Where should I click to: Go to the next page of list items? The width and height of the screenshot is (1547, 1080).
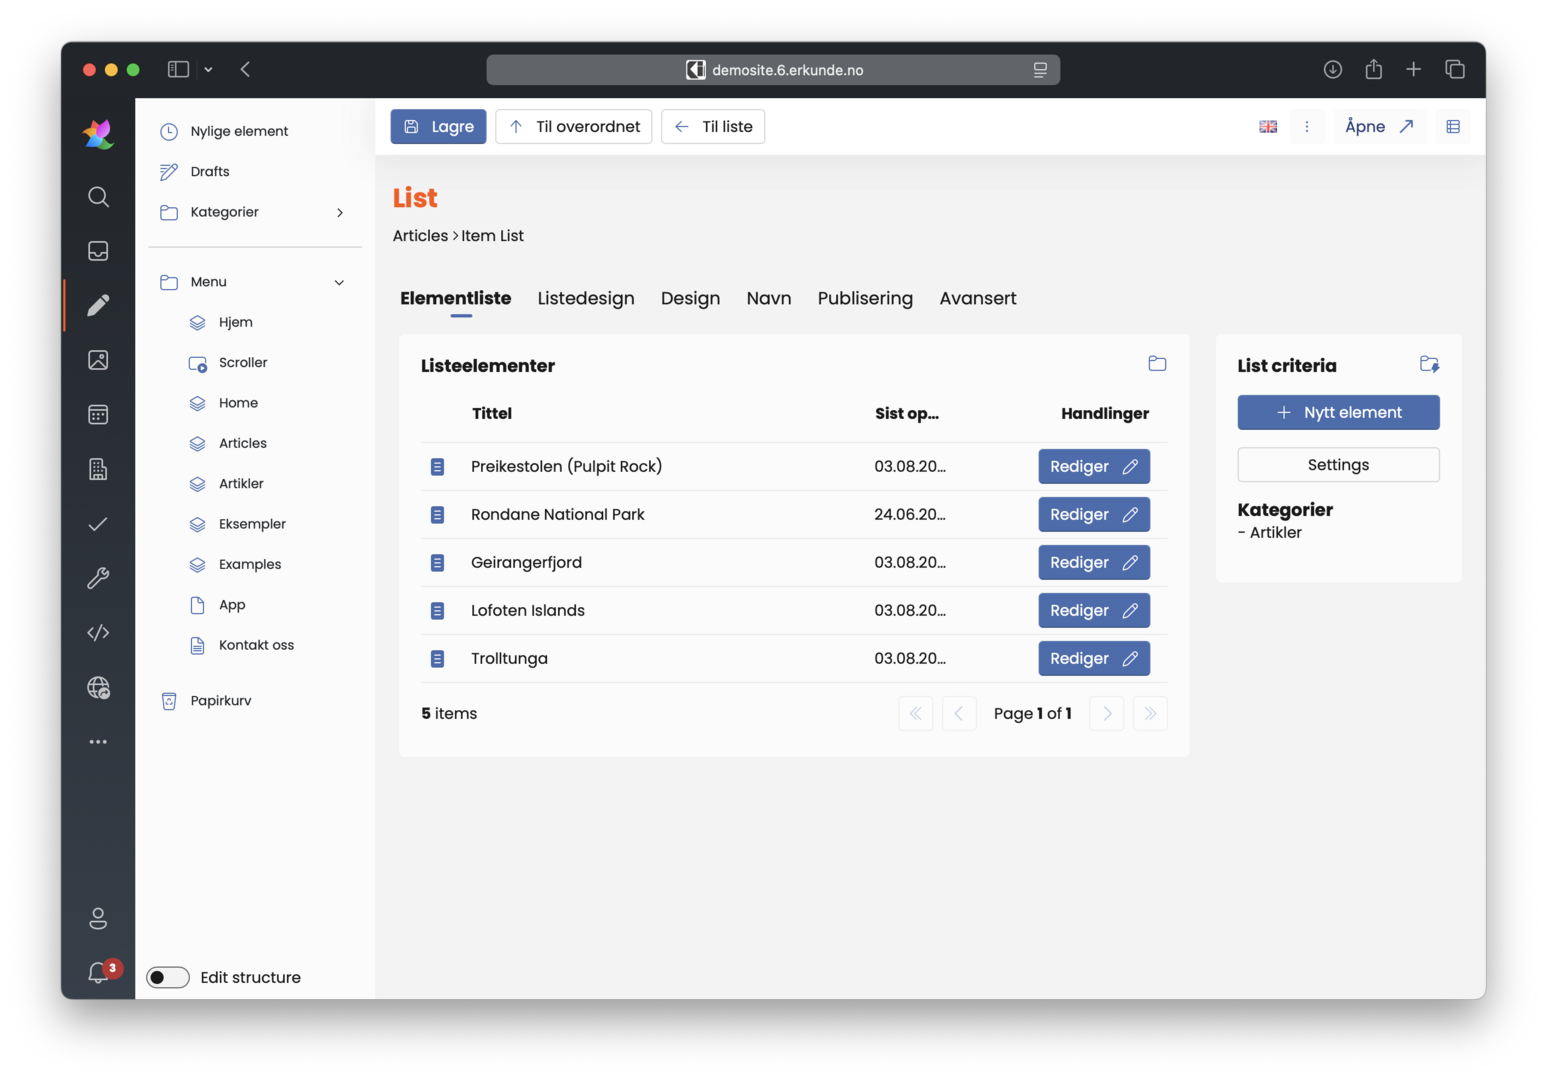(x=1107, y=714)
